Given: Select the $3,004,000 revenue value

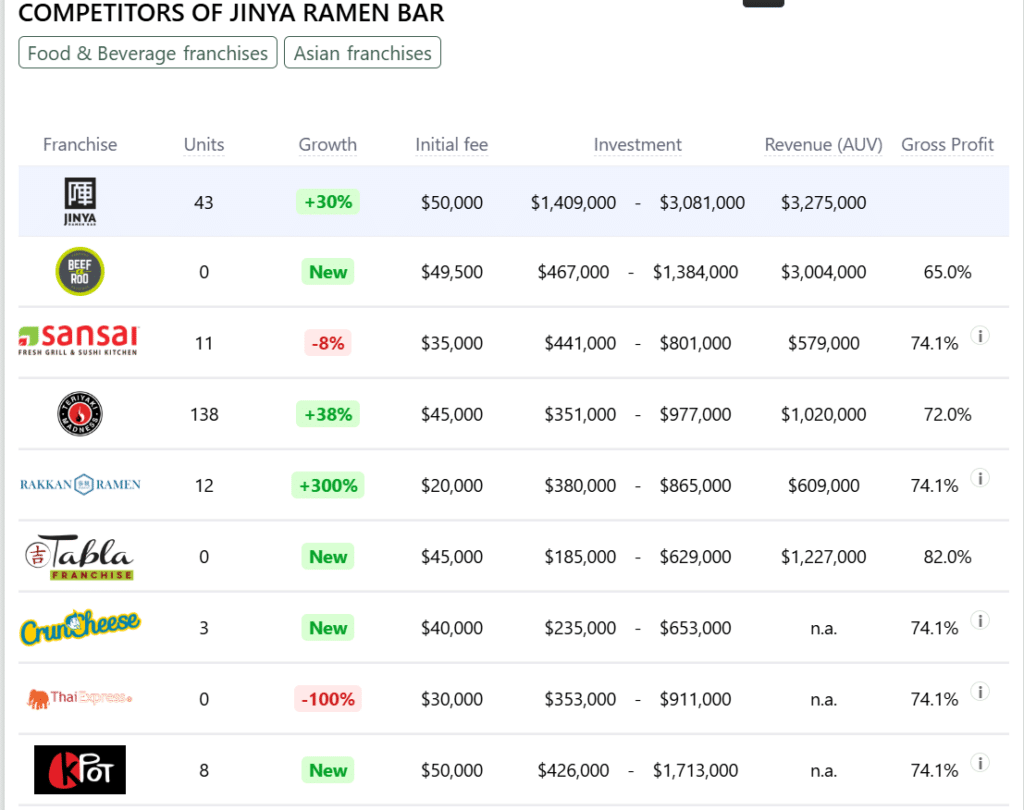Looking at the screenshot, I should tap(824, 272).
